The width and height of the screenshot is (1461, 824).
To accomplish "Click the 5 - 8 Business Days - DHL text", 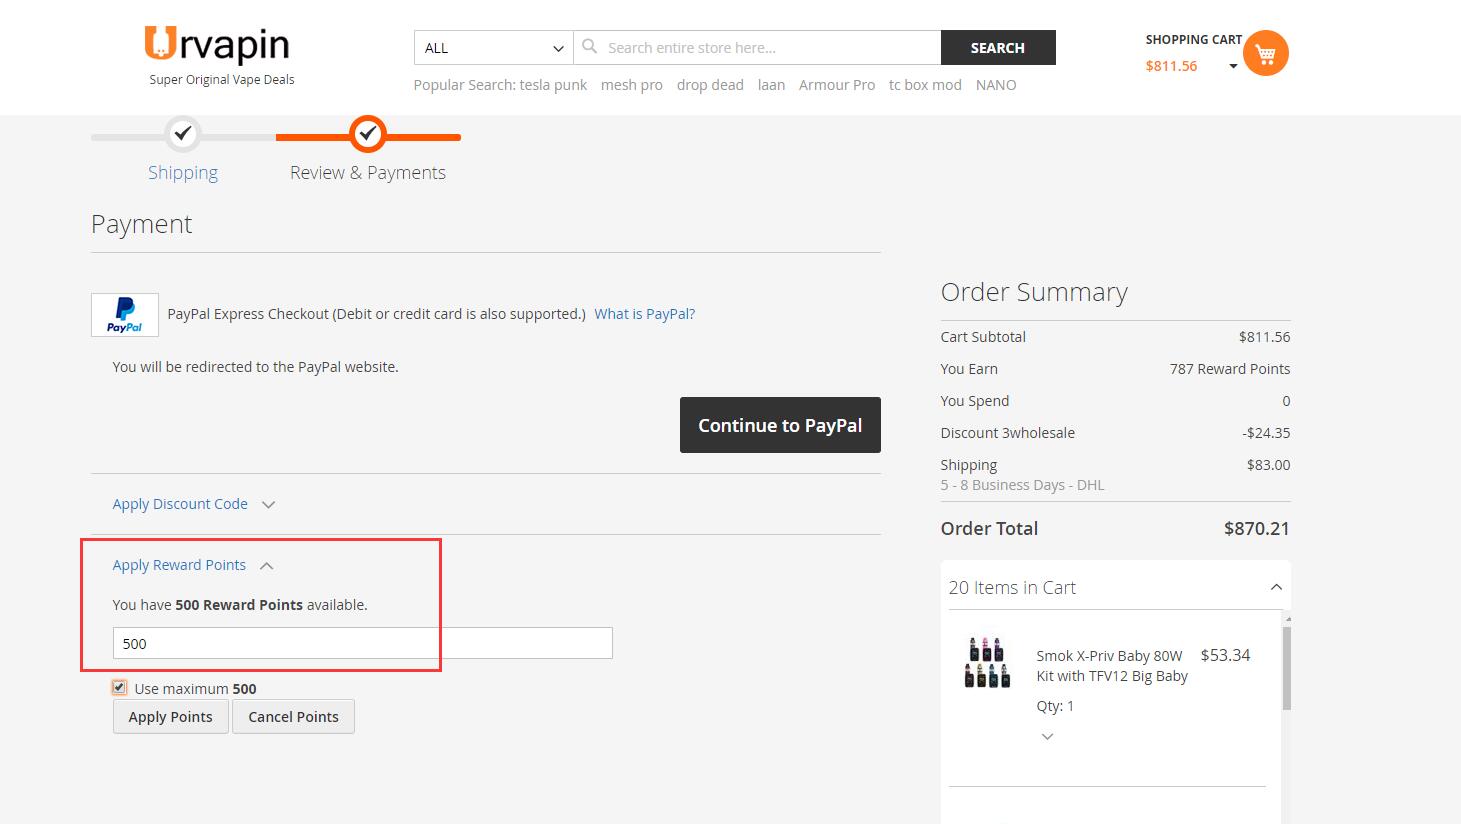I will pos(1022,485).
